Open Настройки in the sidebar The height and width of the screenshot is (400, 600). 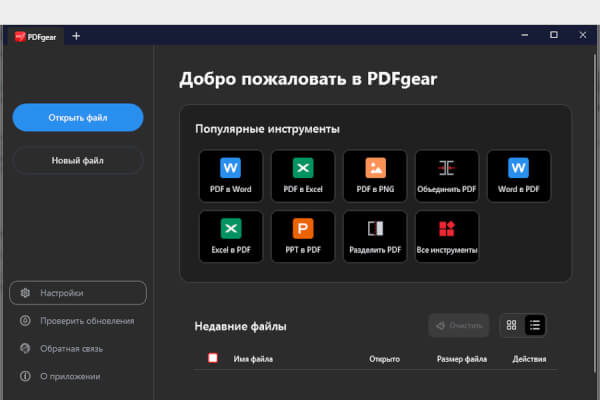tap(78, 293)
